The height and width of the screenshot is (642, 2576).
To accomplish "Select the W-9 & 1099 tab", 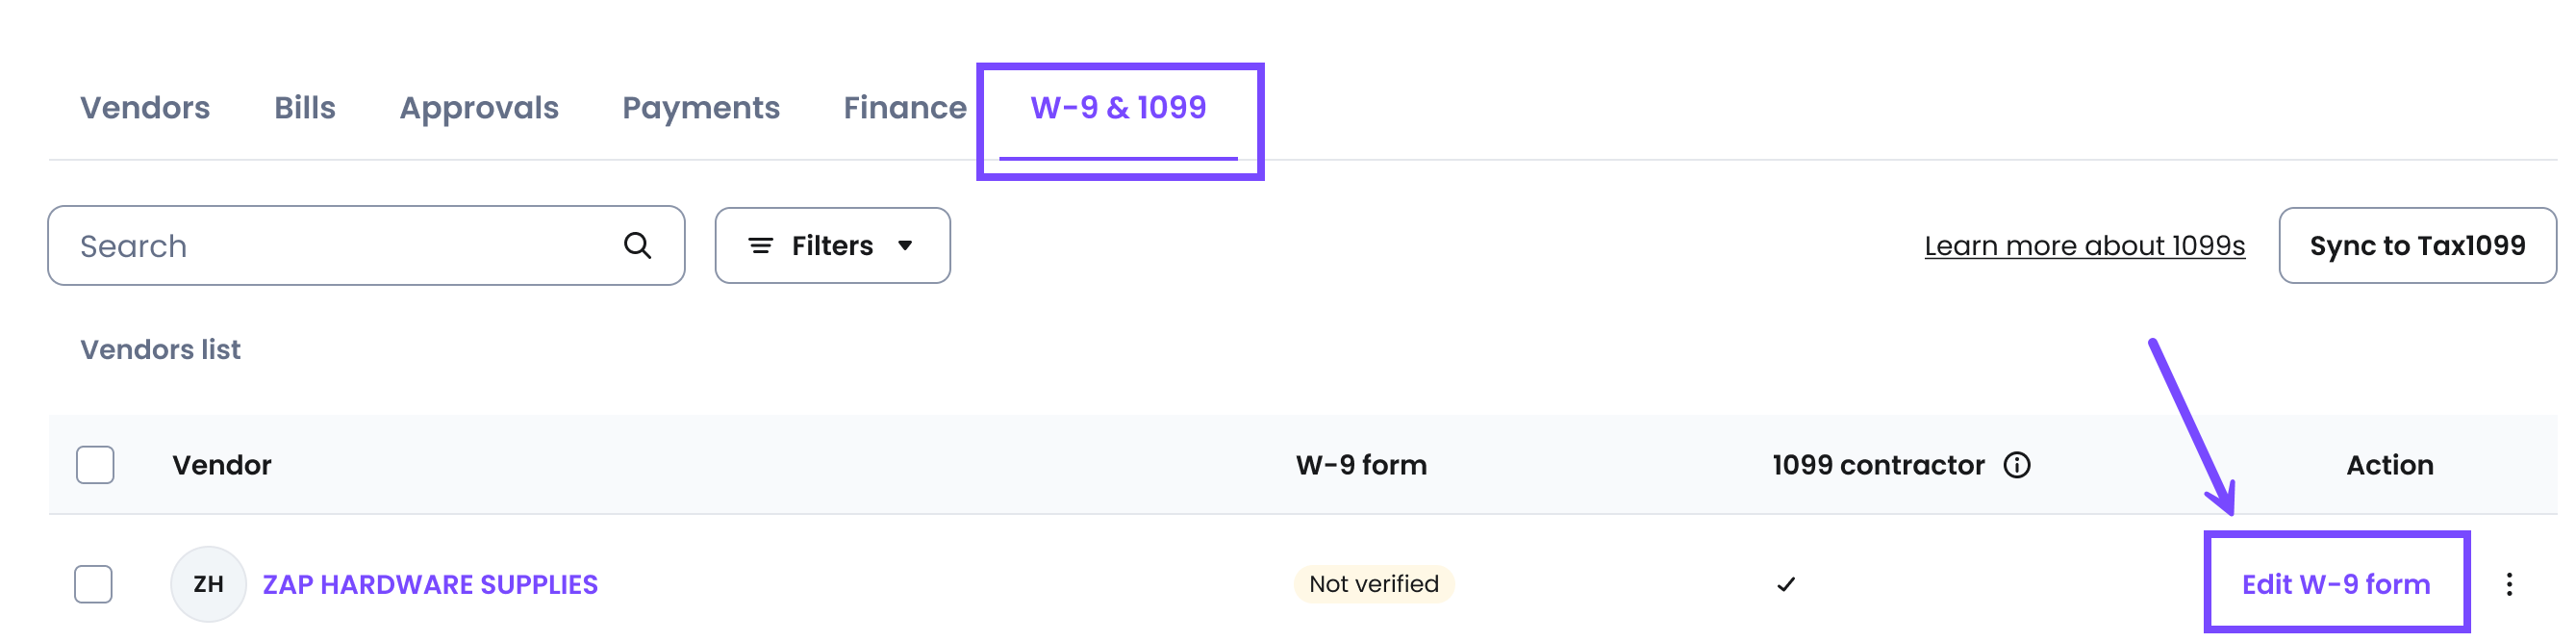I will click(x=1118, y=108).
